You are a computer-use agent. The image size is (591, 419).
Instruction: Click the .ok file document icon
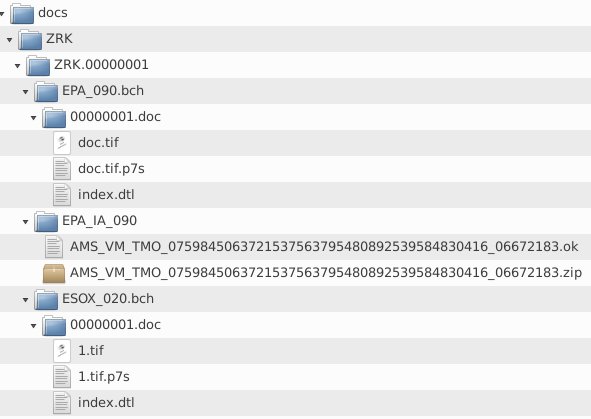[54, 247]
